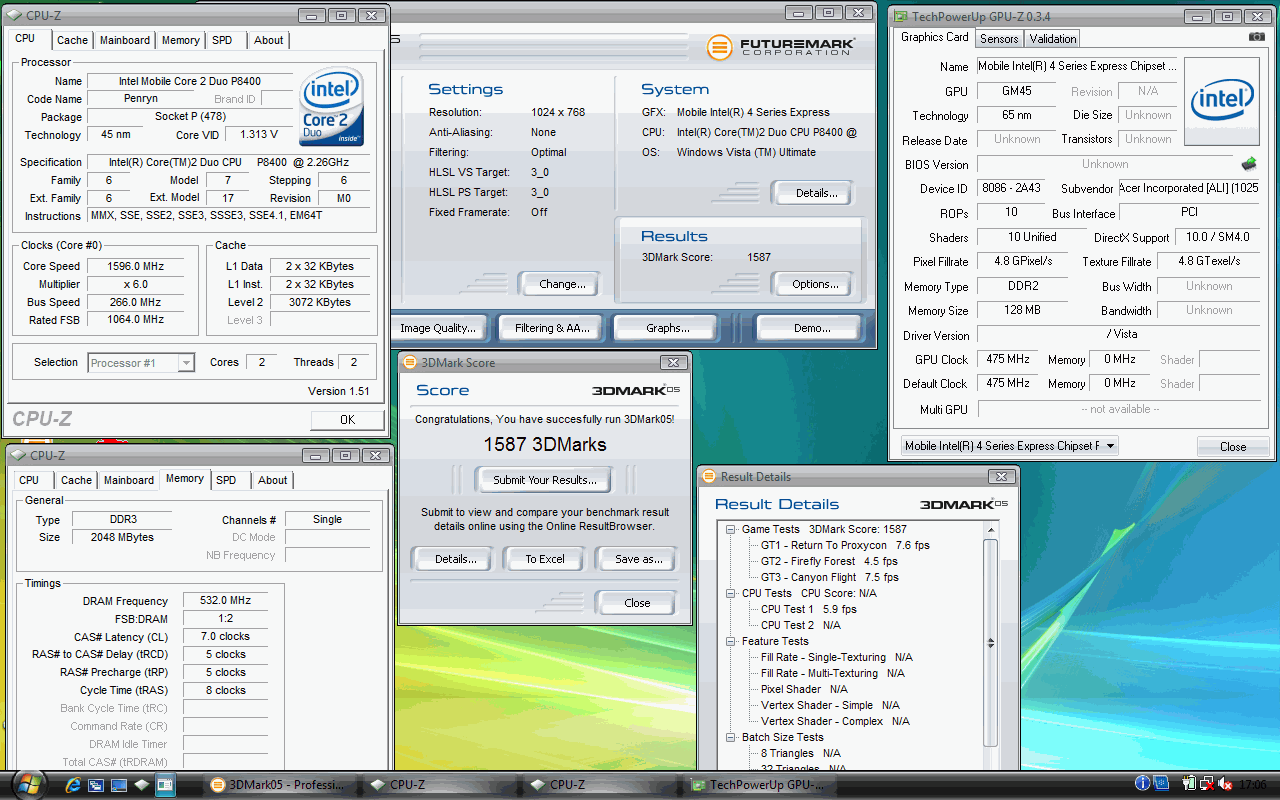Image resolution: width=1280 pixels, height=800 pixels.
Task: Click Details button in 3DMark Score dialog
Action: click(455, 559)
